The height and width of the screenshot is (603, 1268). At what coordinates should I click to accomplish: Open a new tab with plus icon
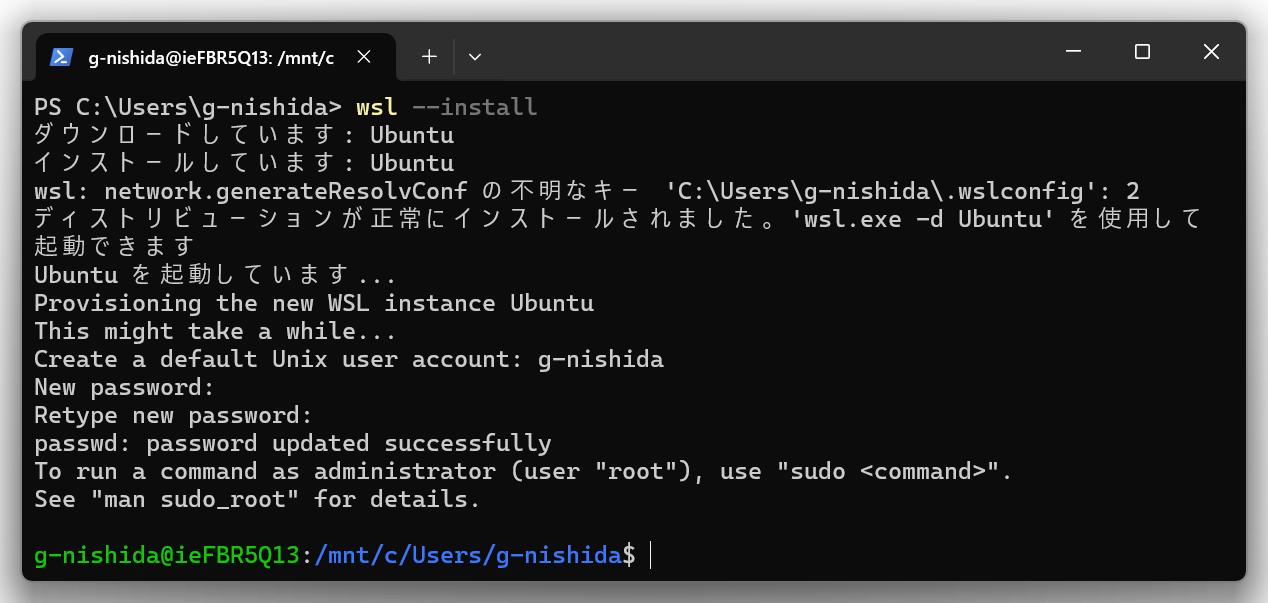pos(429,57)
